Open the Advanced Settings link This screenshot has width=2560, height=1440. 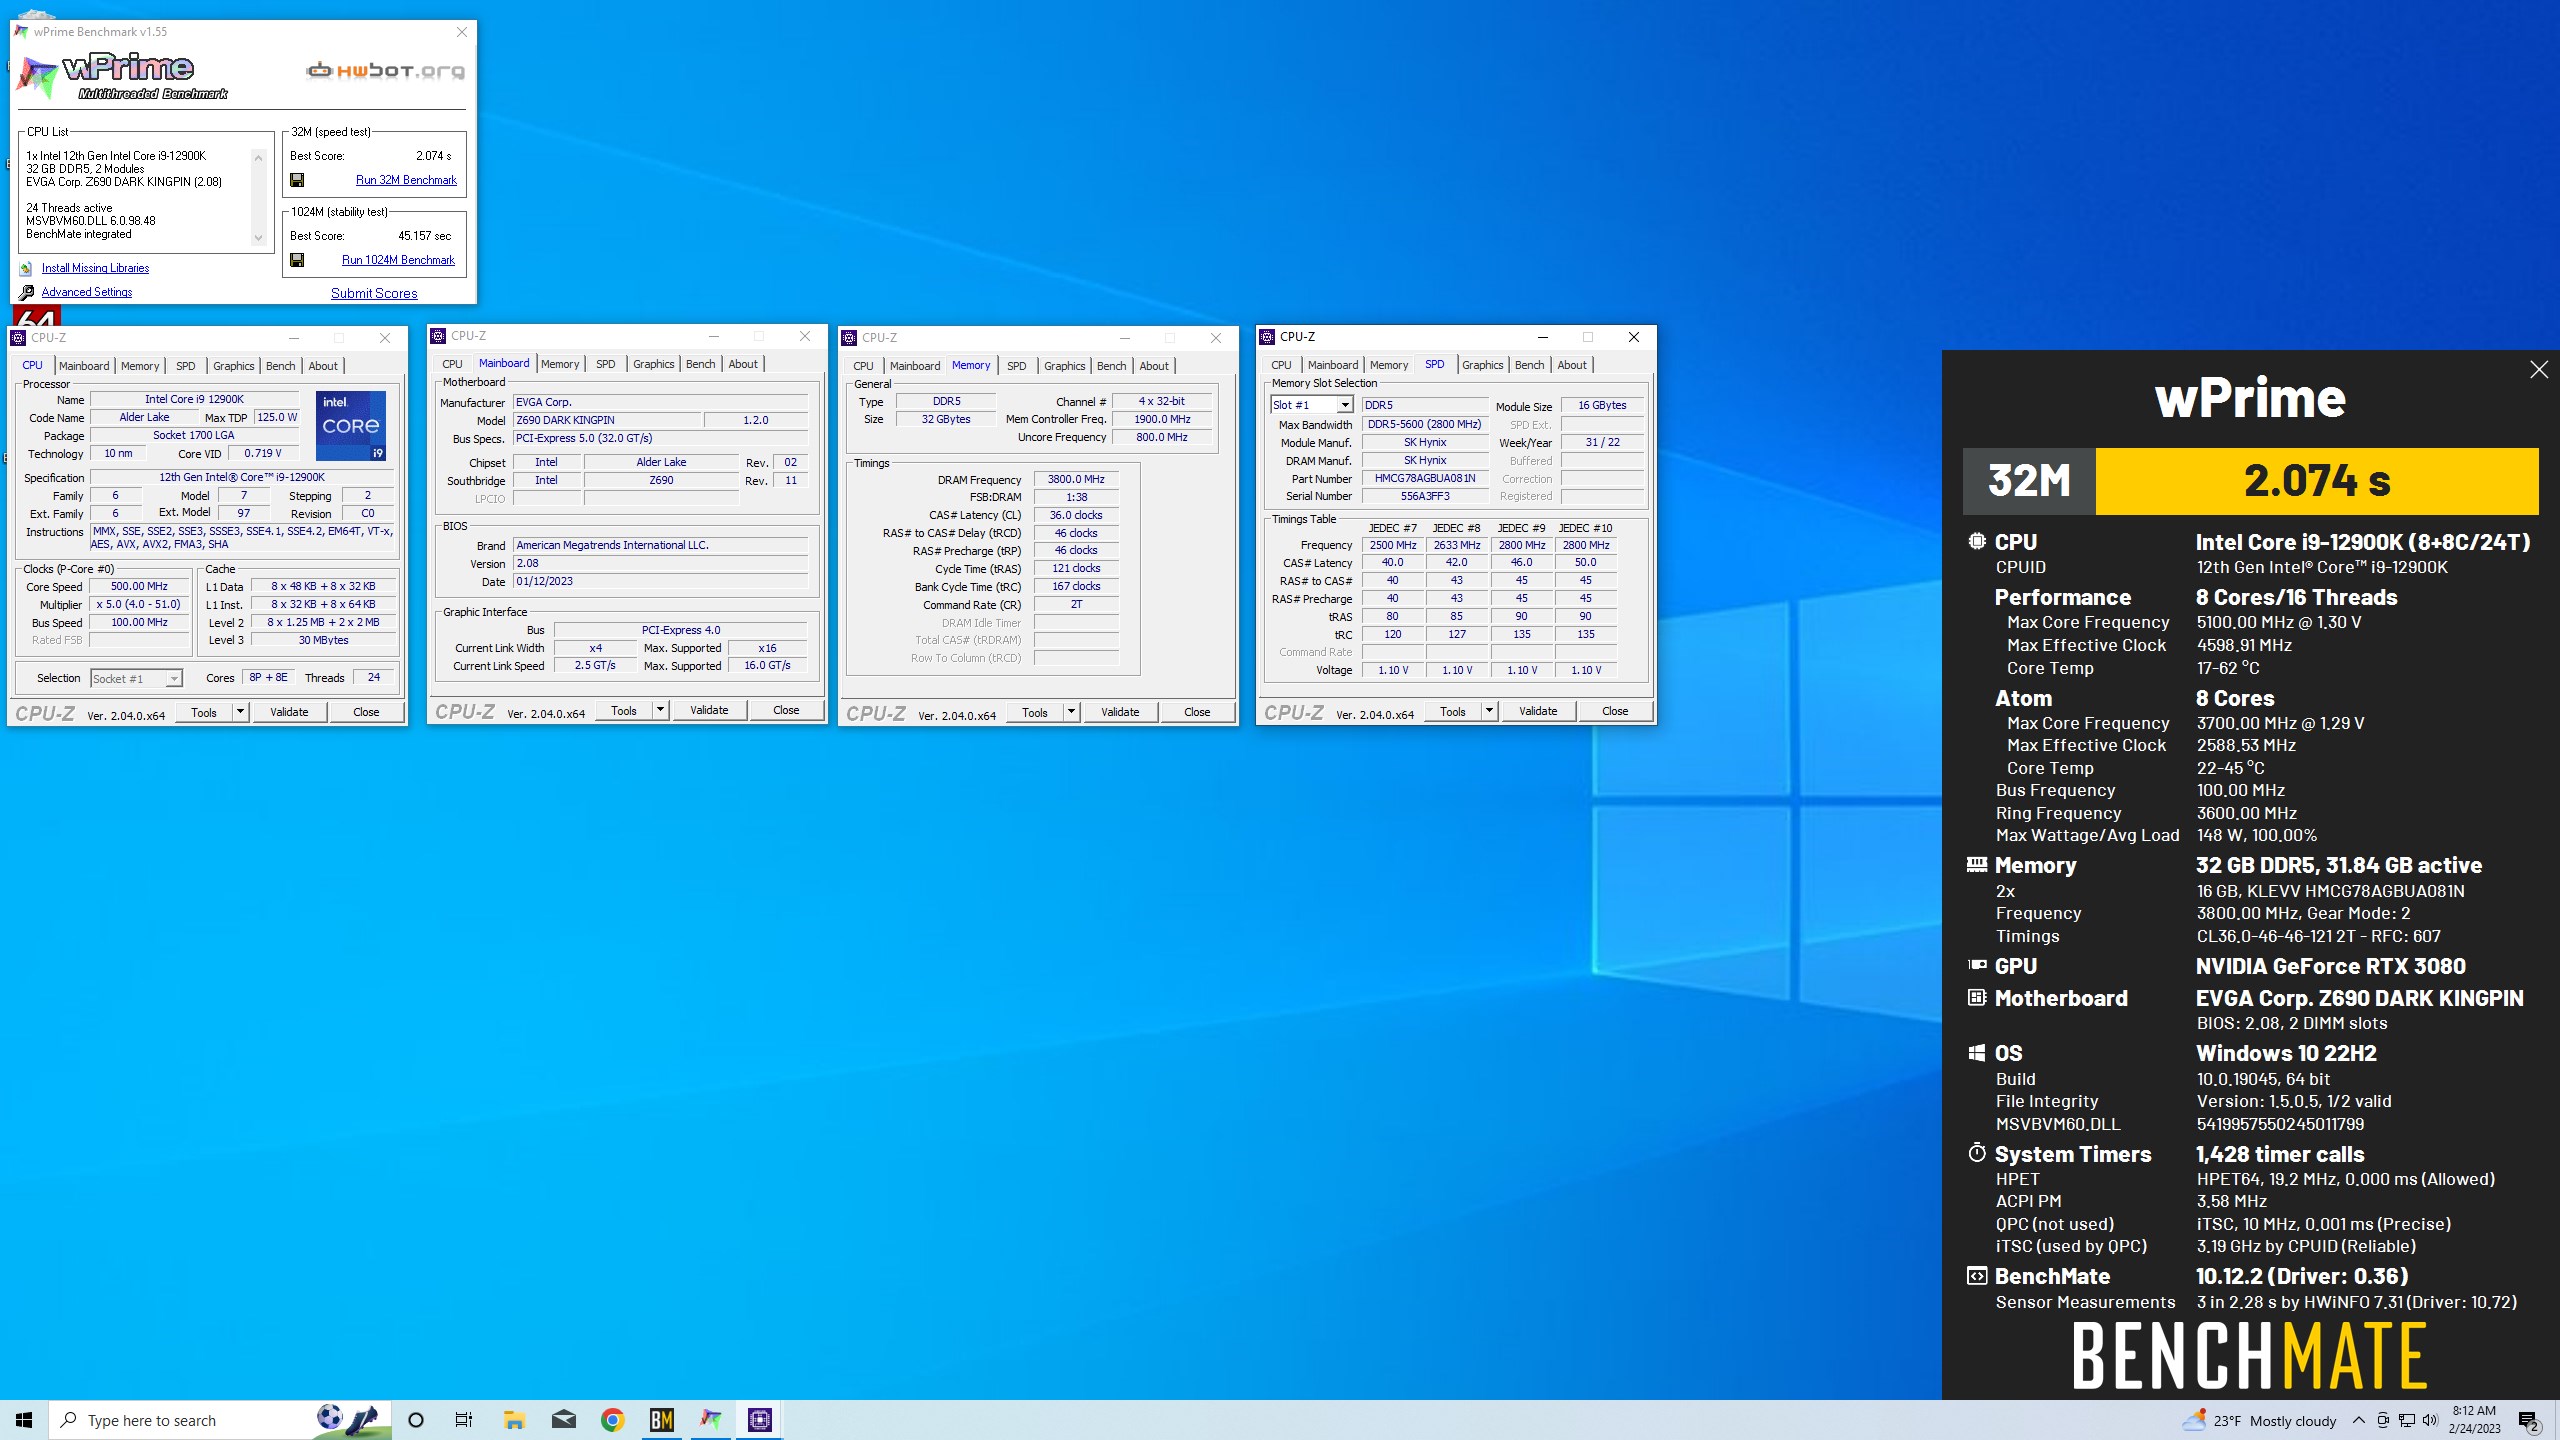(x=87, y=292)
